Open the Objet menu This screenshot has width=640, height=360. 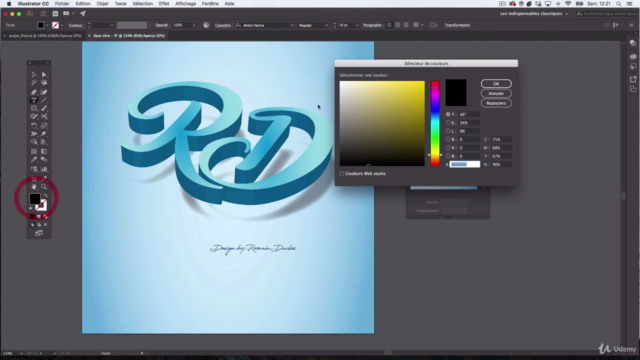[102, 4]
